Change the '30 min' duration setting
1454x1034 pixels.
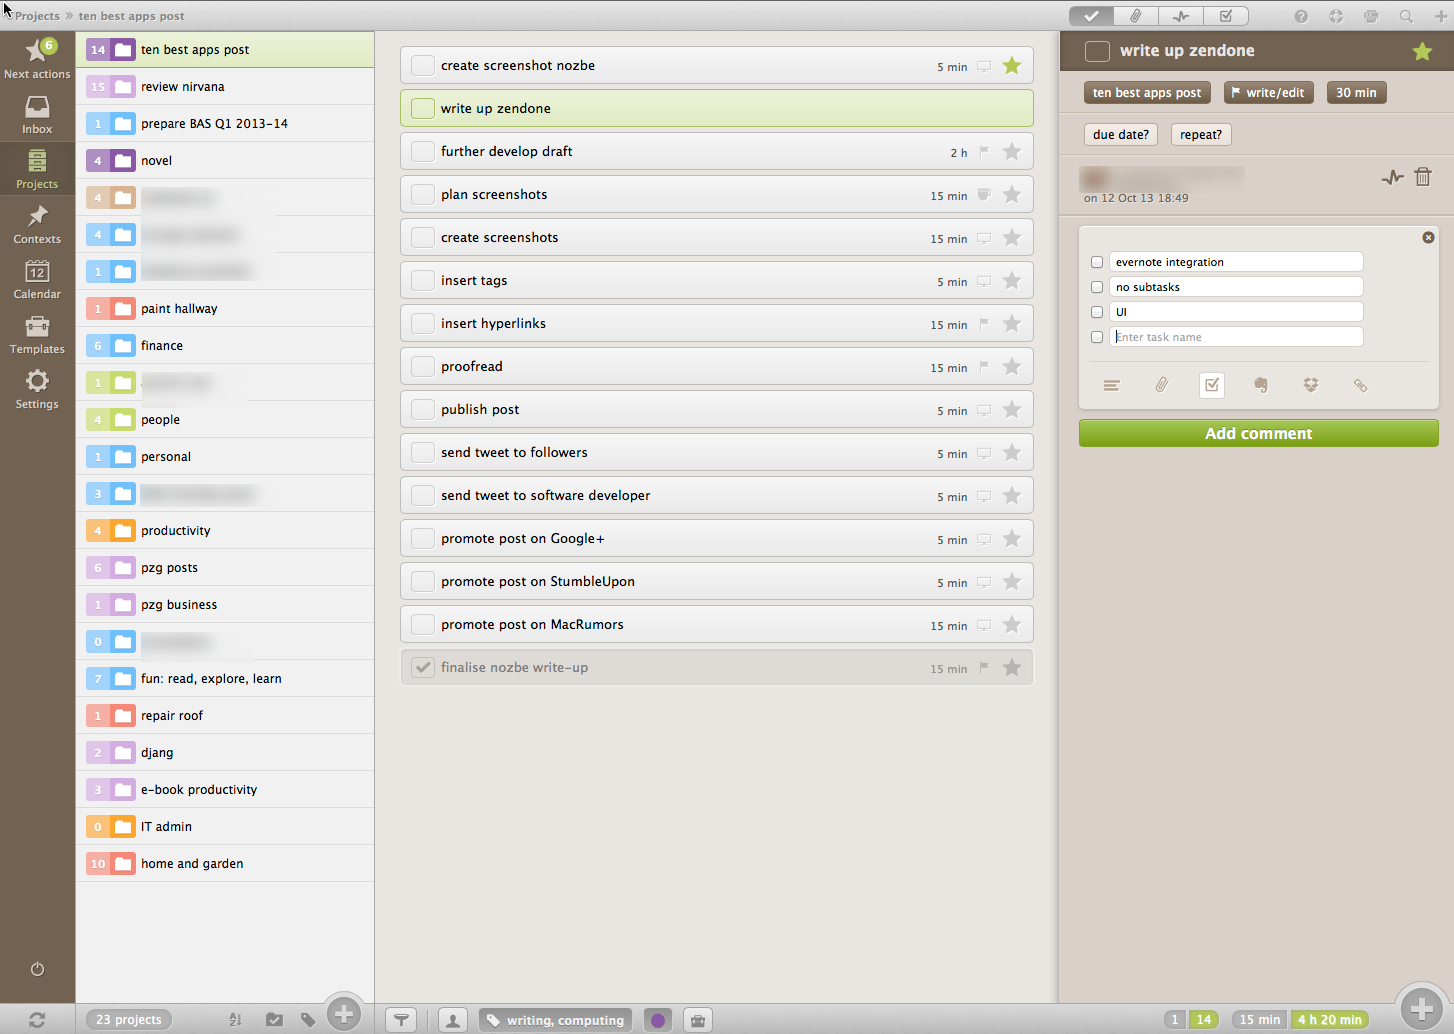(1356, 93)
